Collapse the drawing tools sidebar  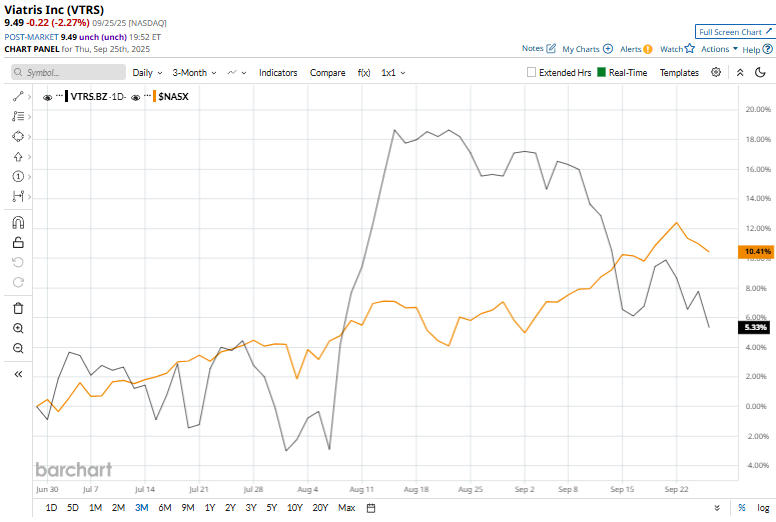(x=18, y=374)
